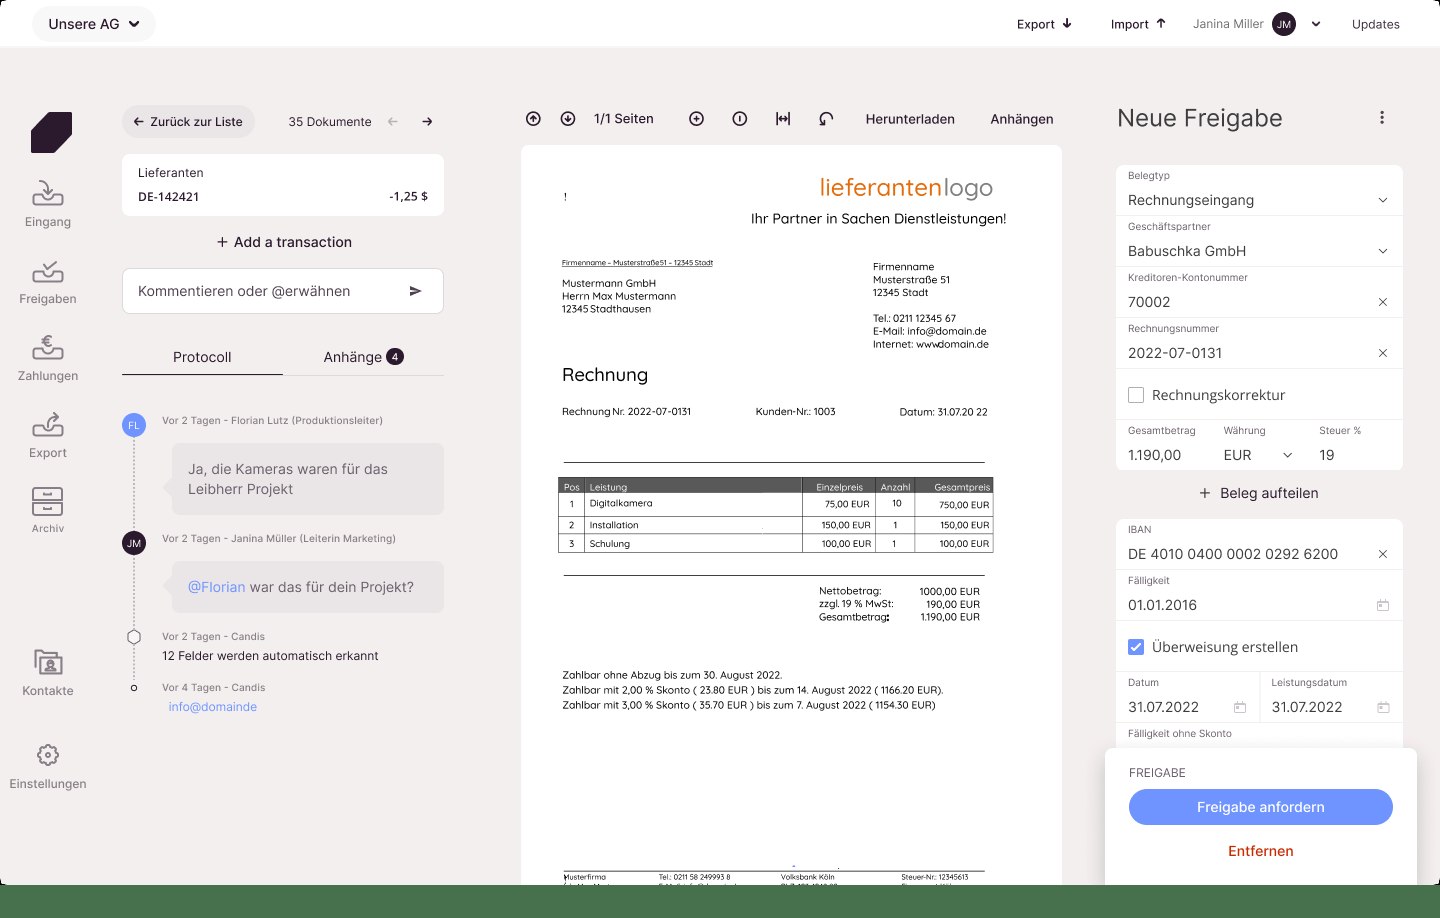Uncheck the Überweisung erstellen checkbox
This screenshot has width=1440, height=918.
tap(1136, 647)
